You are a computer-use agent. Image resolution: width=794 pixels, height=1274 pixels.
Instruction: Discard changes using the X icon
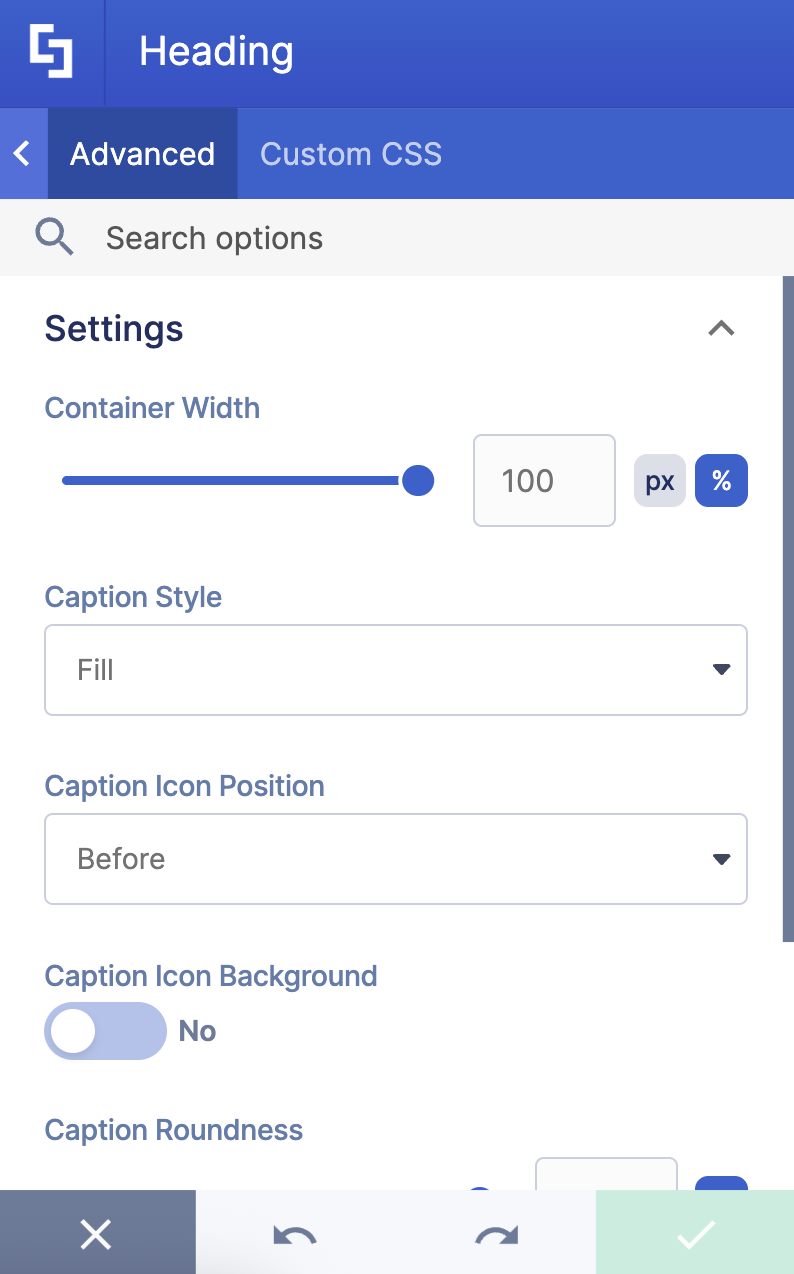click(96, 1233)
